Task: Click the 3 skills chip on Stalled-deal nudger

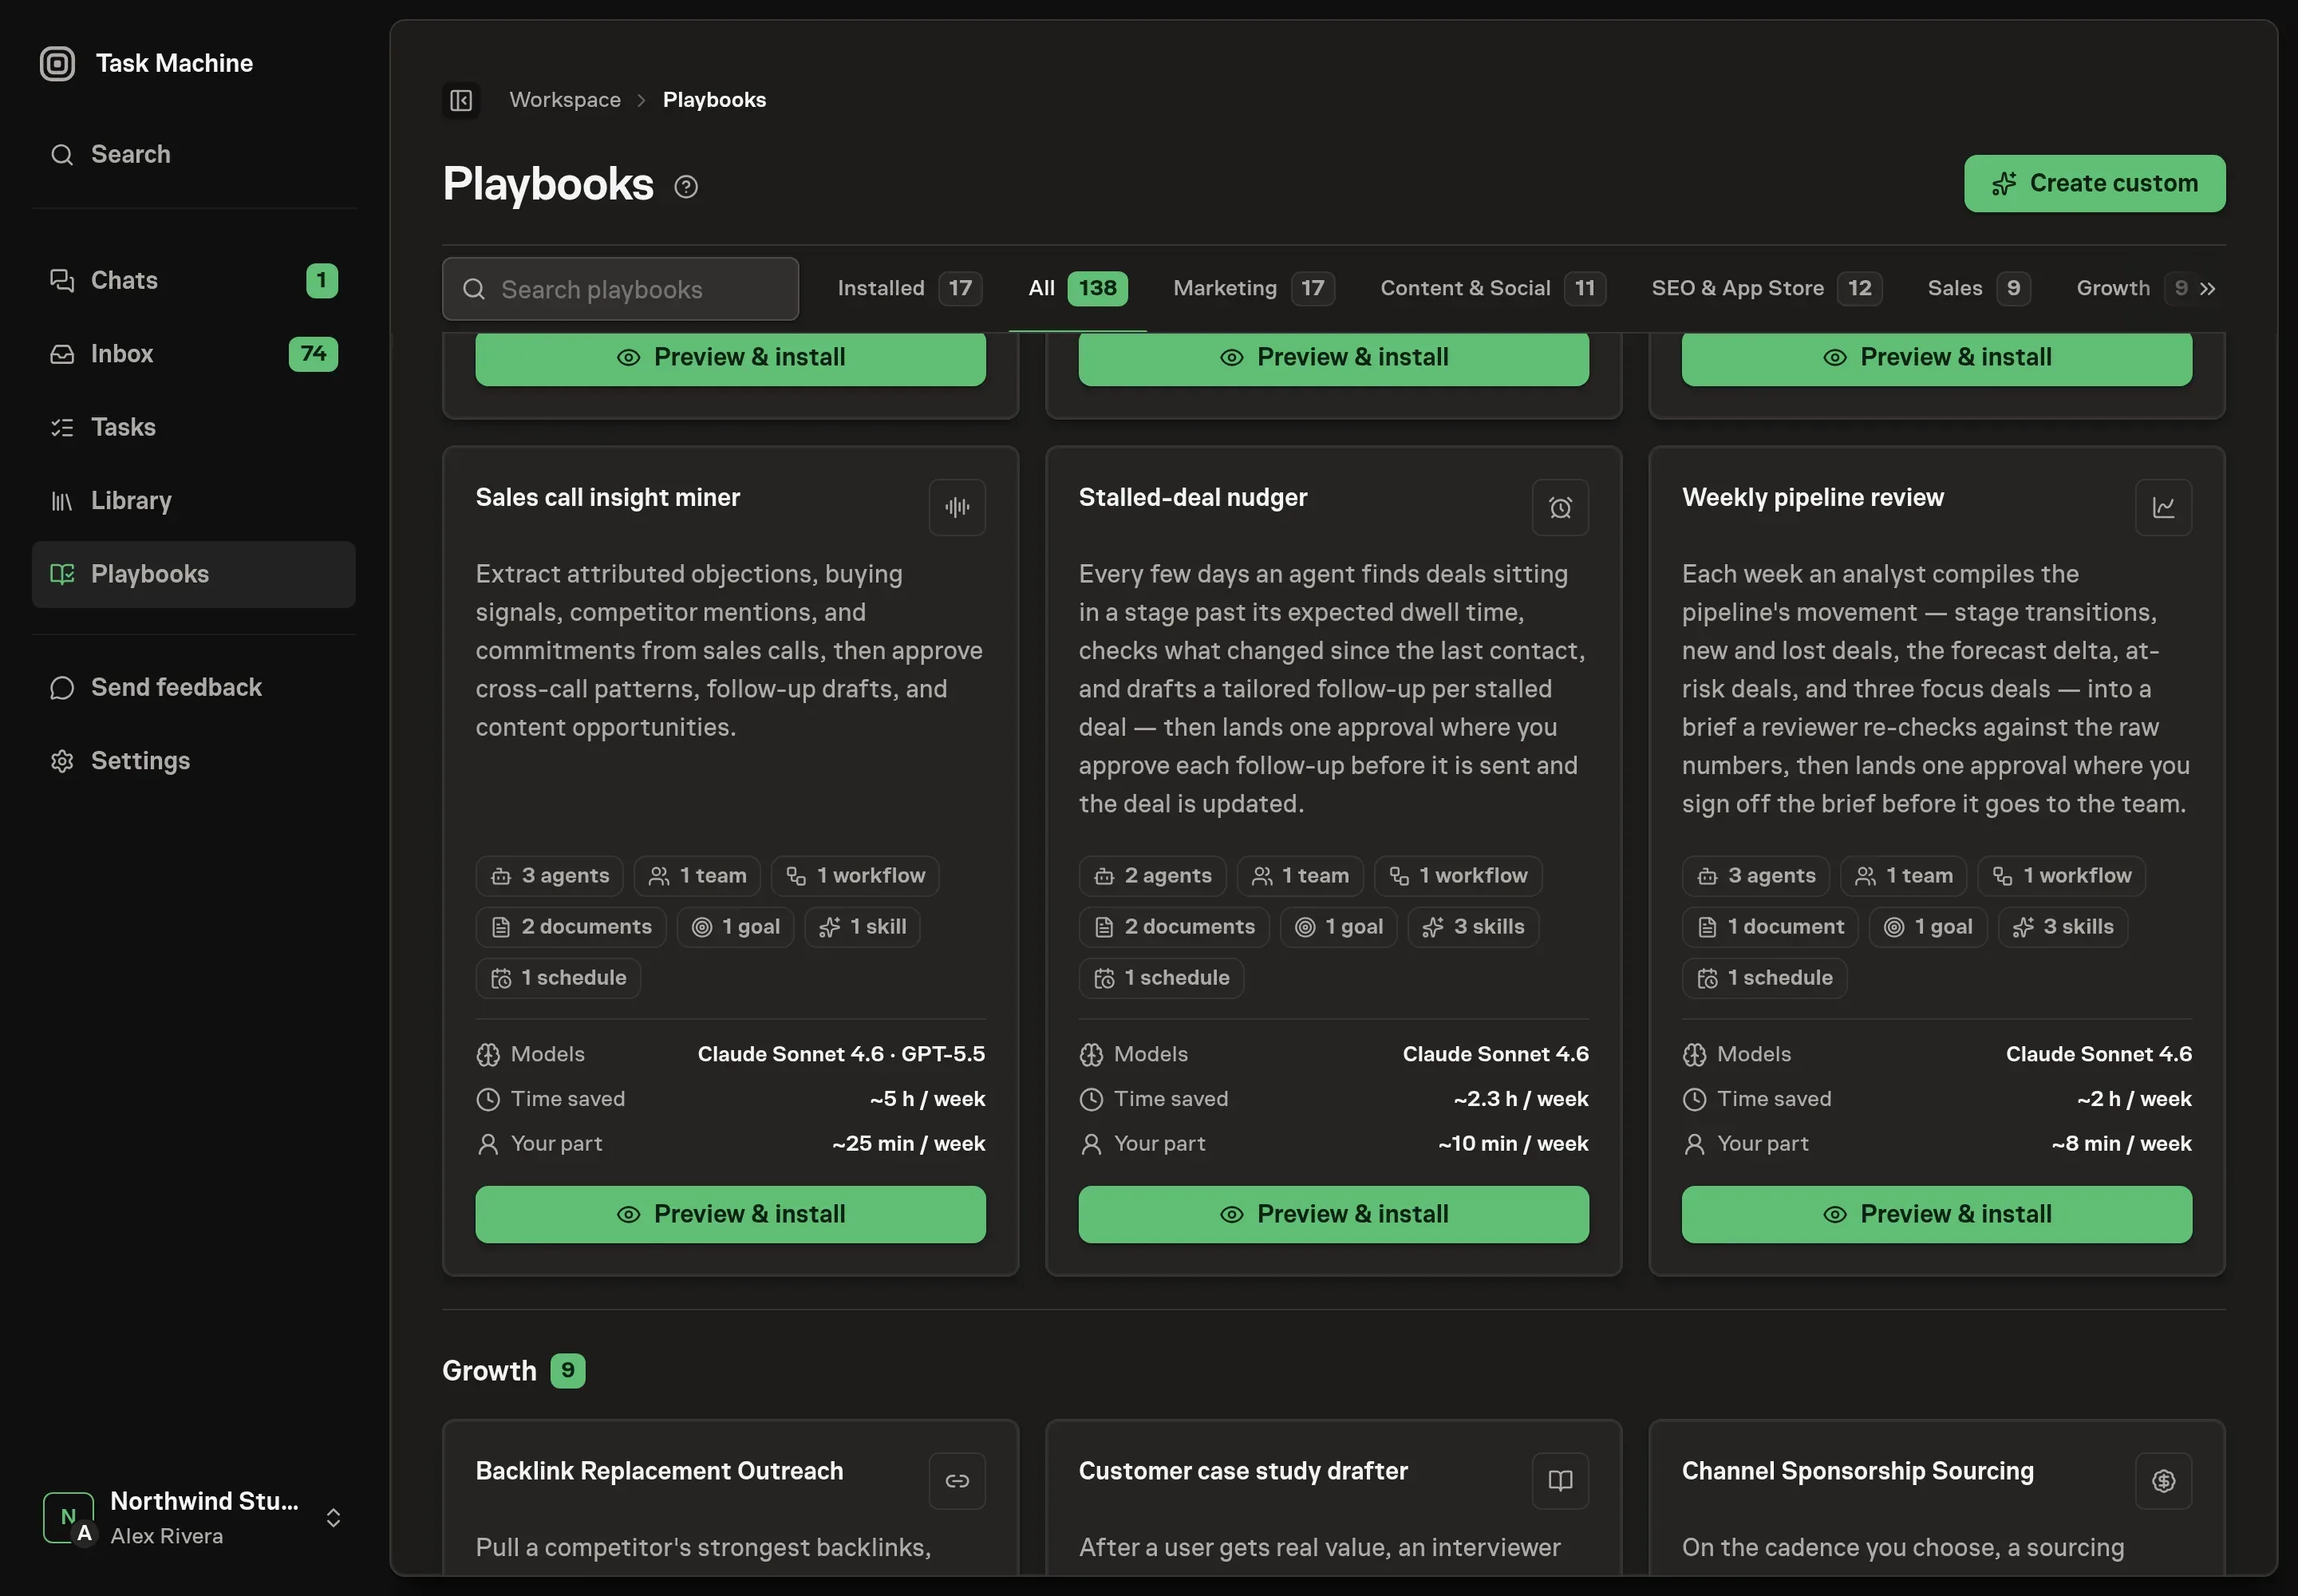Action: 1473,927
